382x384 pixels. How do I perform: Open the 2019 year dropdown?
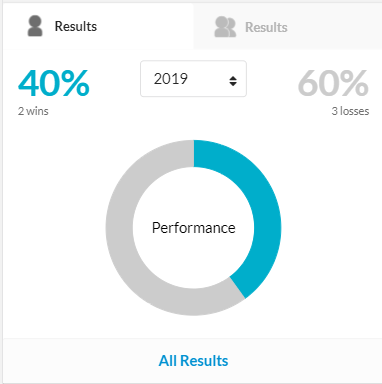[193, 79]
